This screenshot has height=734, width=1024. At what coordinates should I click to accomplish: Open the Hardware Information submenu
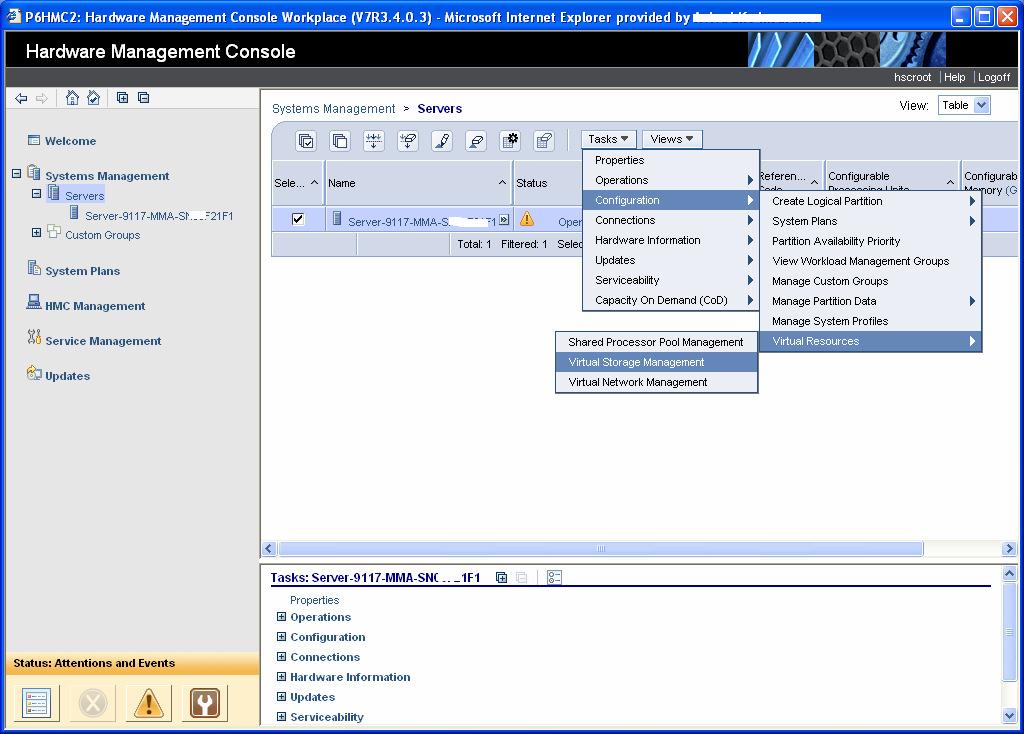click(x=671, y=240)
